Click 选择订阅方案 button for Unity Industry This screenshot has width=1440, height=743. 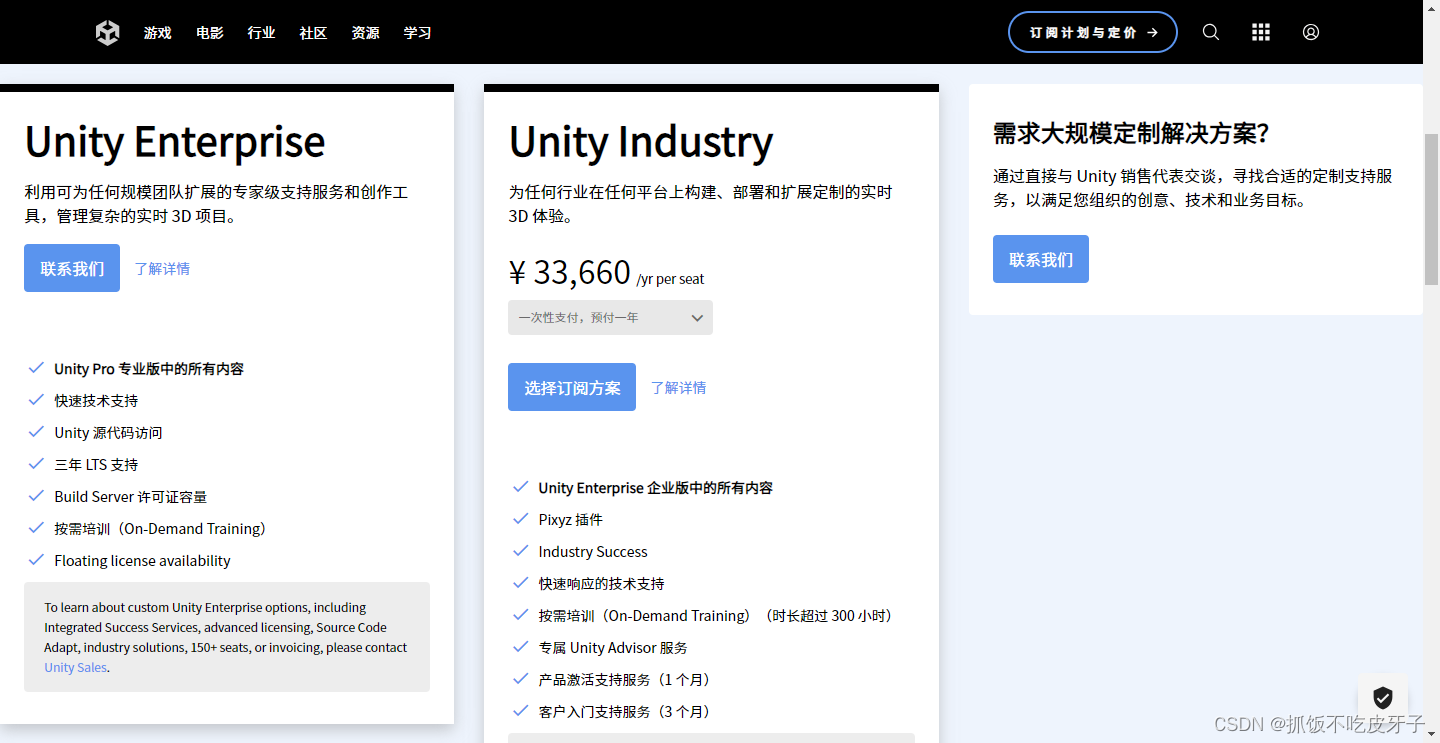click(572, 387)
